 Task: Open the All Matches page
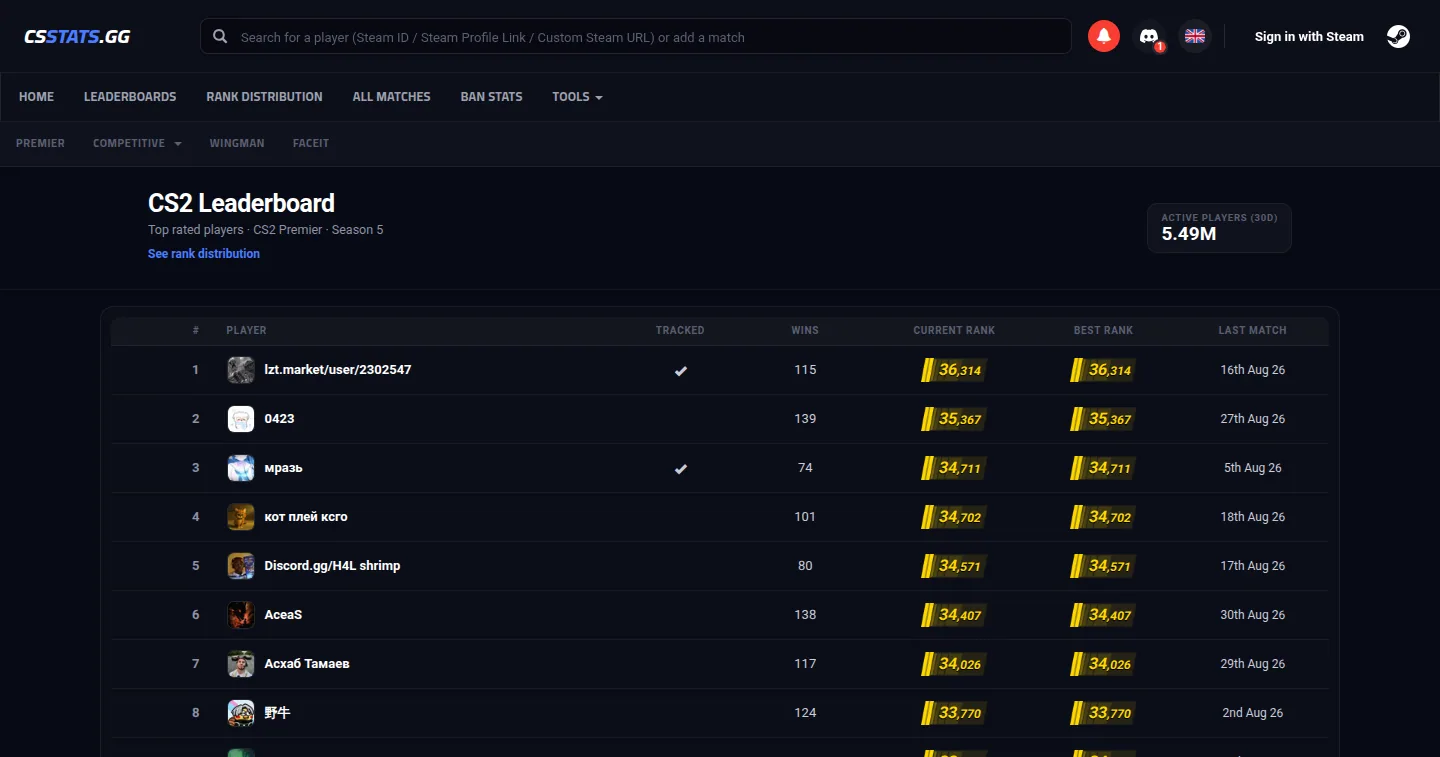(392, 97)
